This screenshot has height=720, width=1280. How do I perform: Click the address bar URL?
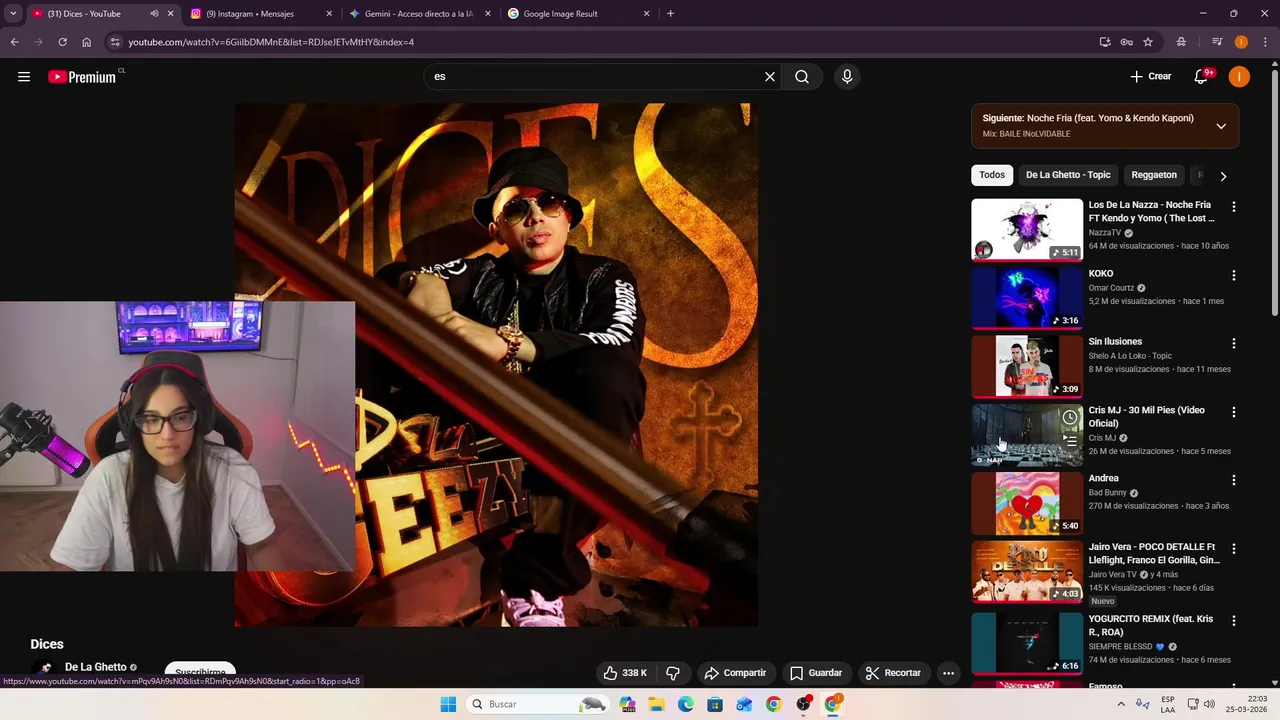pos(271,42)
